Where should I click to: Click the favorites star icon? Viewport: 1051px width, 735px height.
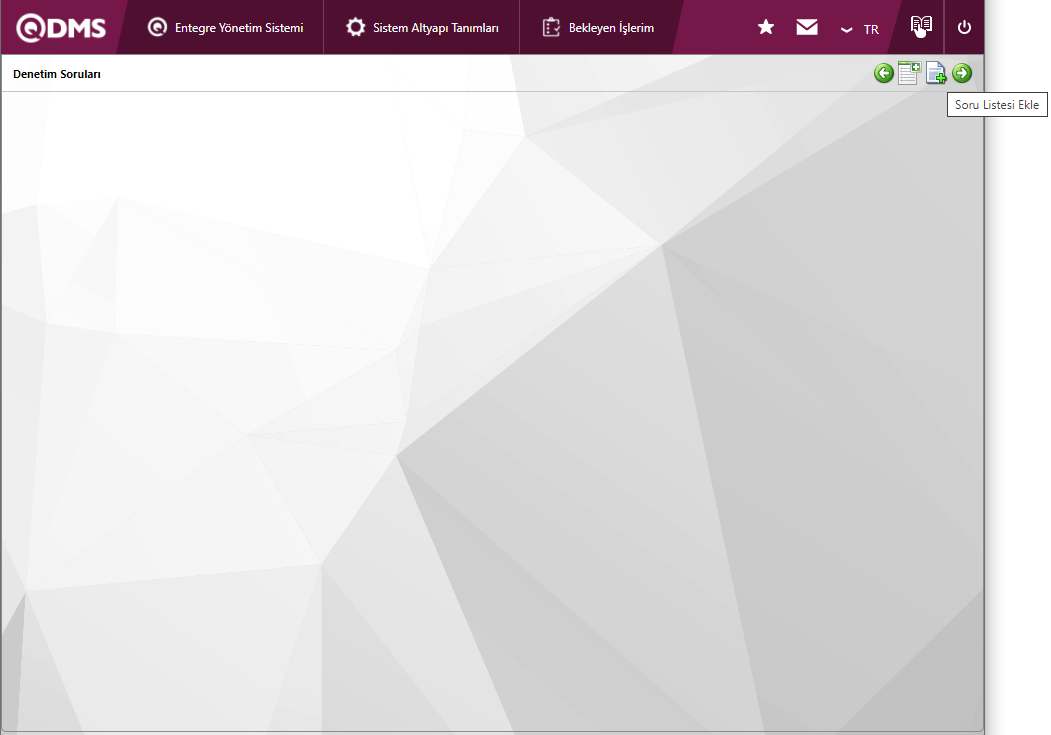[765, 27]
